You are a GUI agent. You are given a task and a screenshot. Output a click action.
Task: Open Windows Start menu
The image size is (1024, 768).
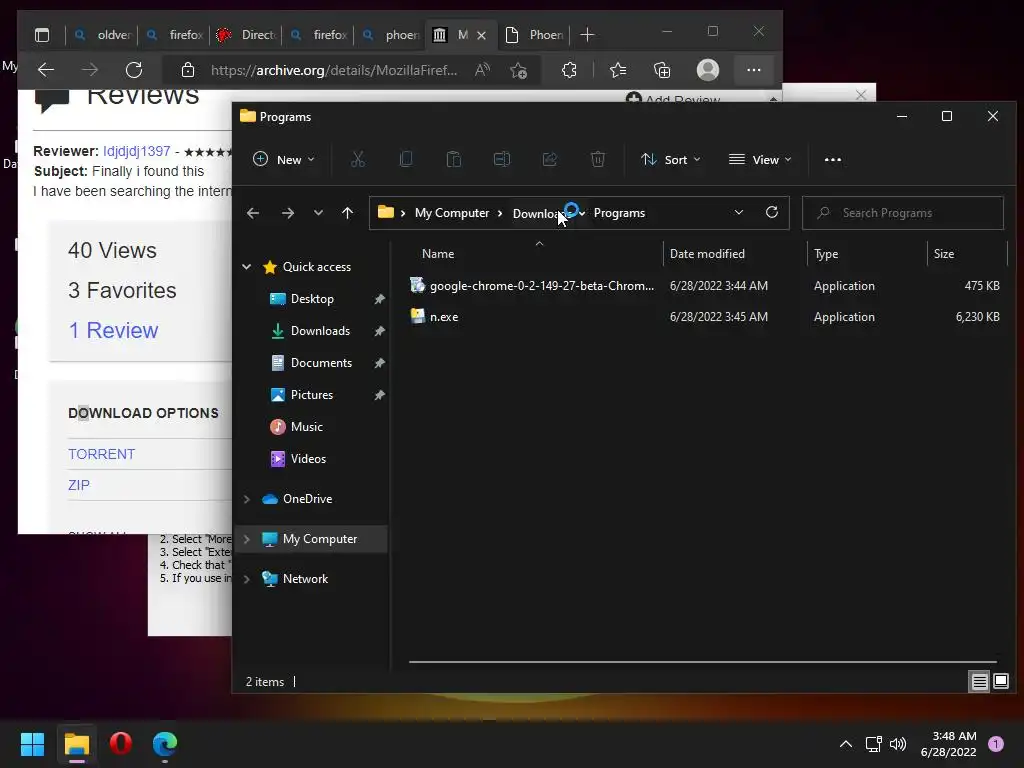[32, 744]
